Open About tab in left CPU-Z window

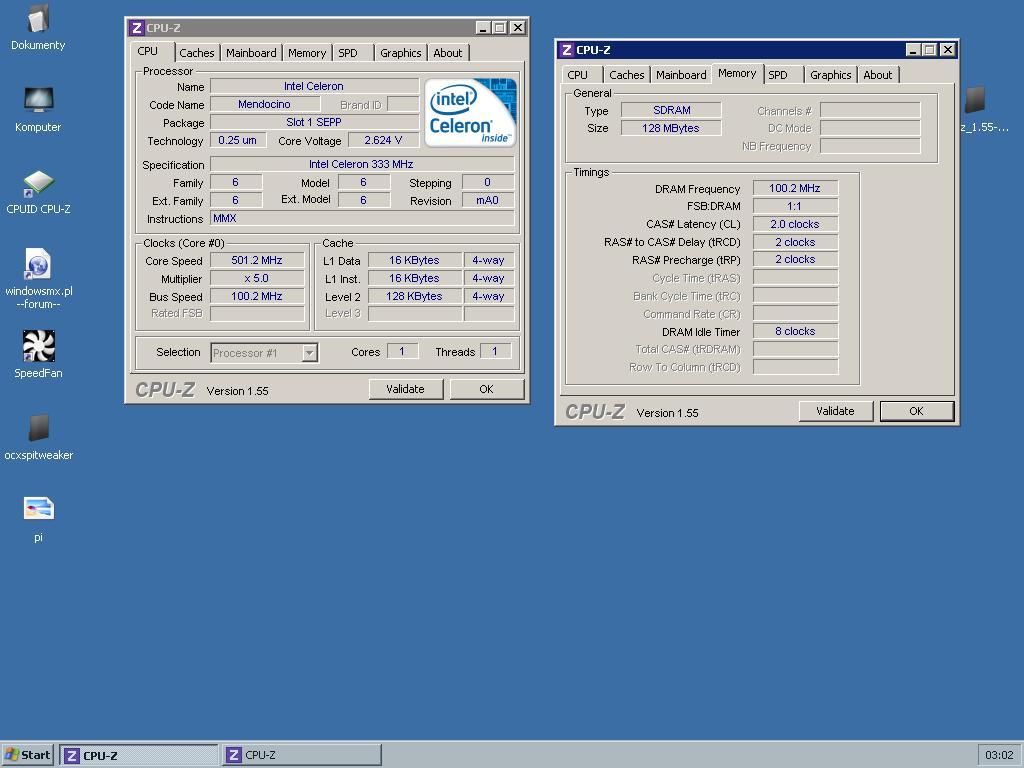tap(447, 53)
